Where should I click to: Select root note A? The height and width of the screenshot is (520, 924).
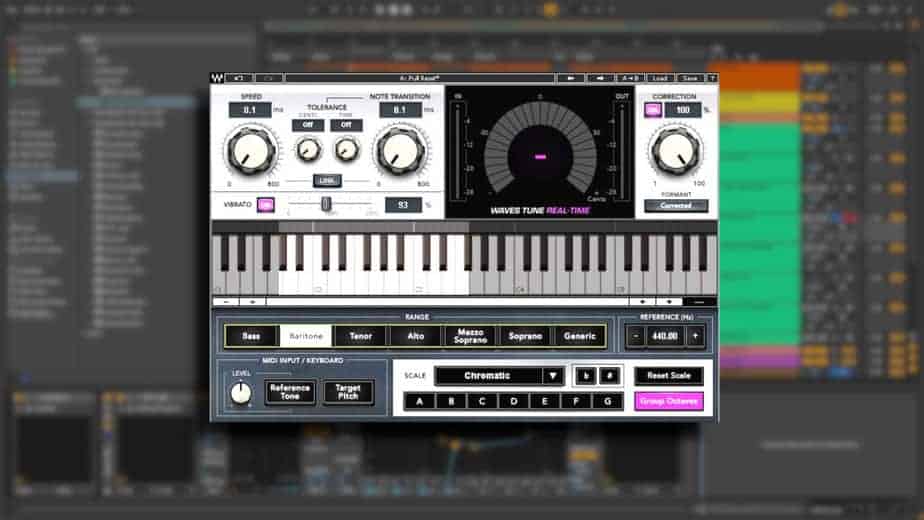point(420,401)
